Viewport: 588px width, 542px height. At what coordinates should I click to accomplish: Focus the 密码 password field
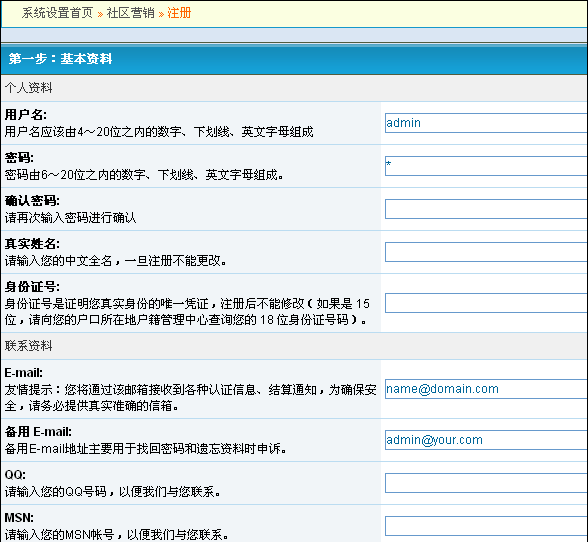486,166
